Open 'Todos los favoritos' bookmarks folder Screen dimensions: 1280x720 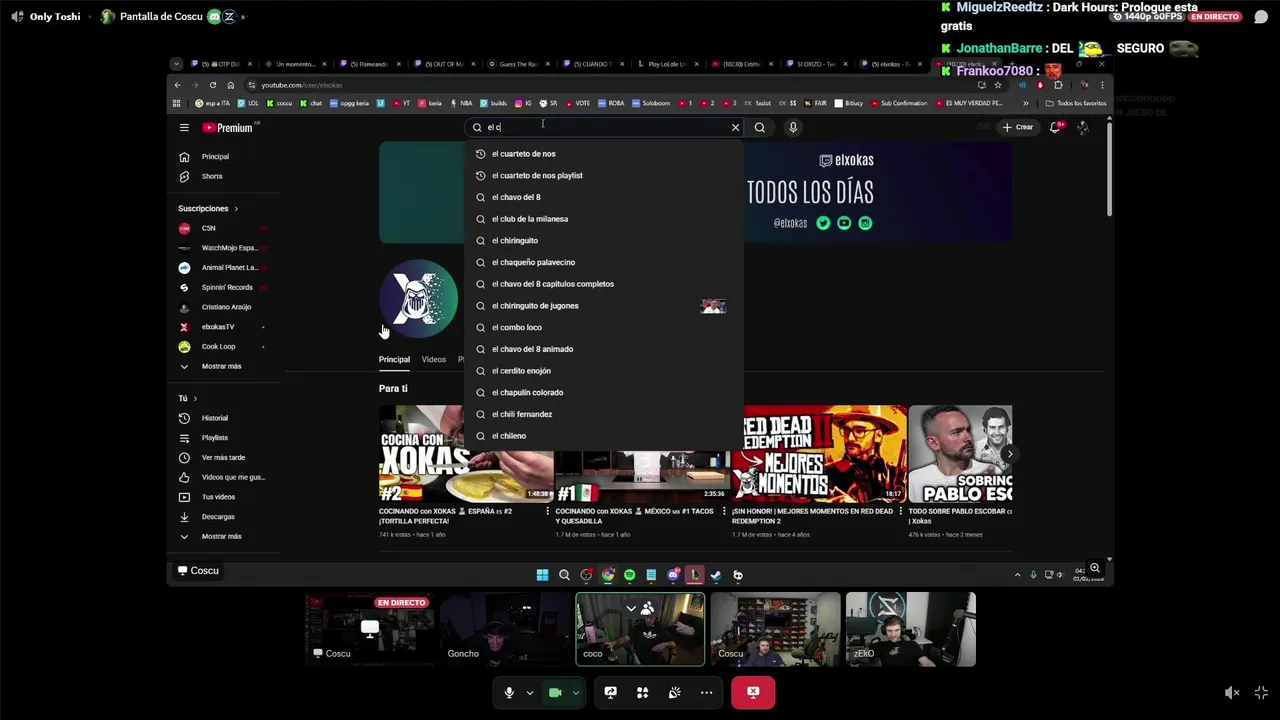point(1076,103)
